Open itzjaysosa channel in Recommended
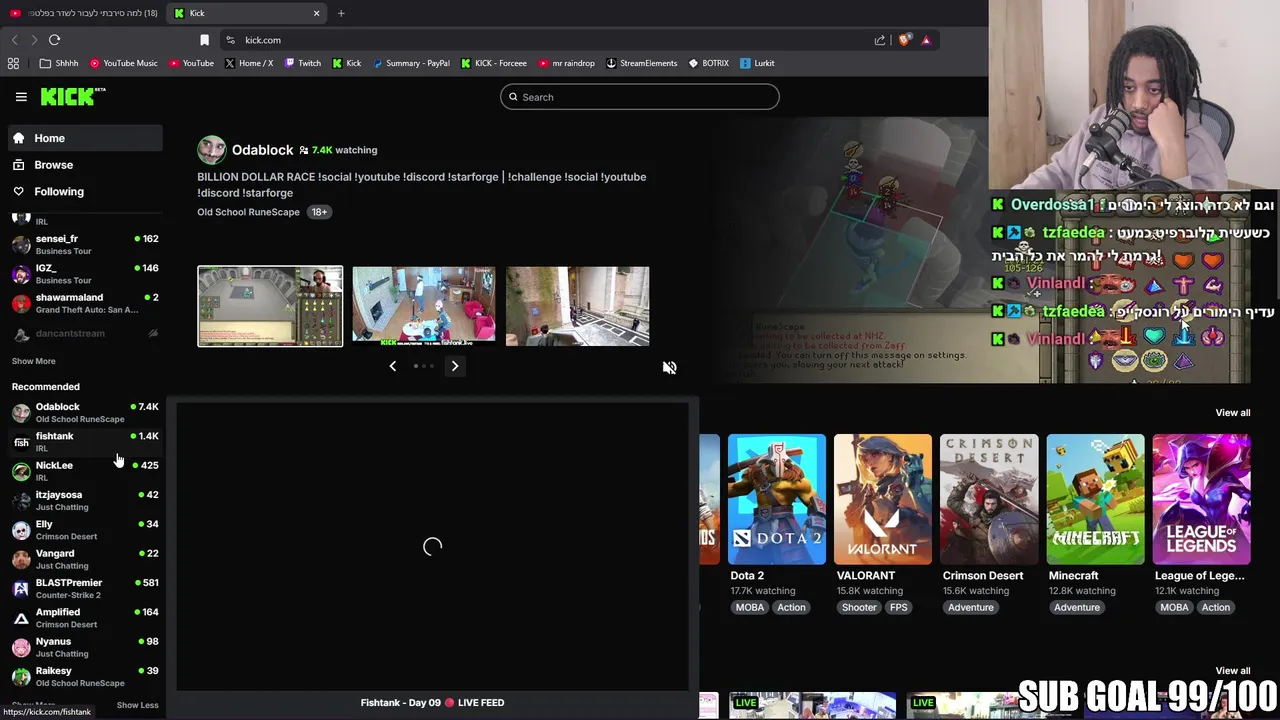Viewport: 1280px width, 720px height. pos(85,500)
